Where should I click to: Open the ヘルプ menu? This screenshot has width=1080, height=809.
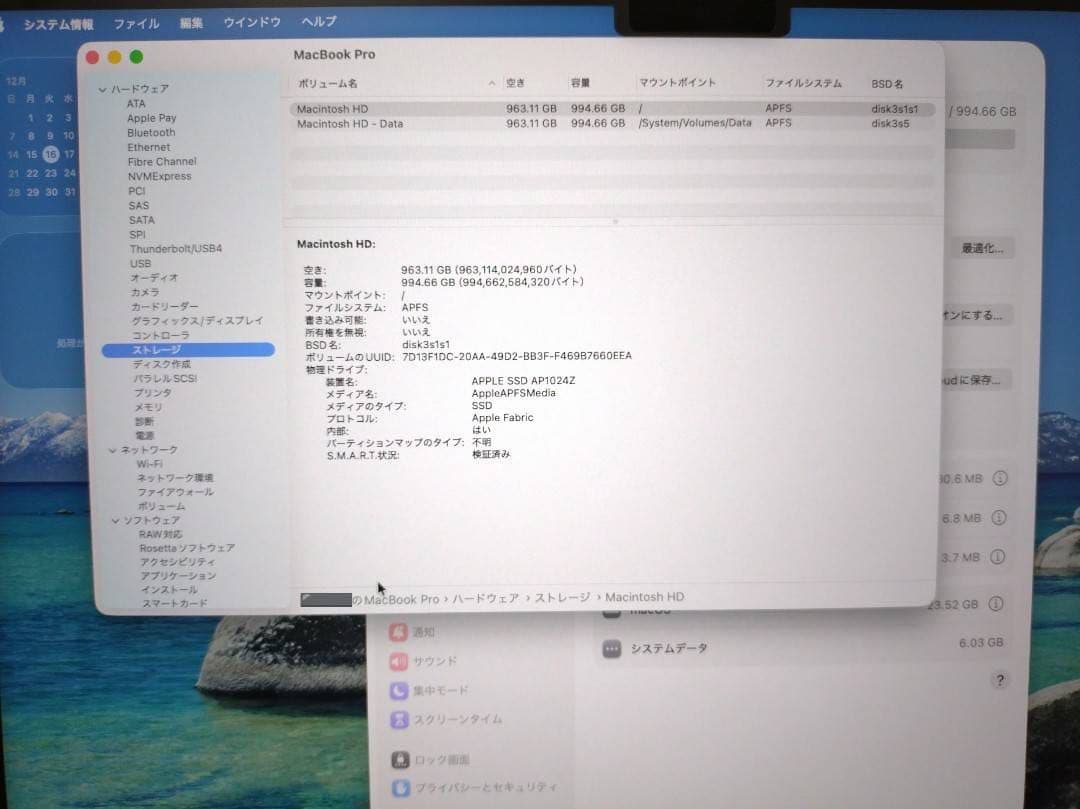pos(317,22)
